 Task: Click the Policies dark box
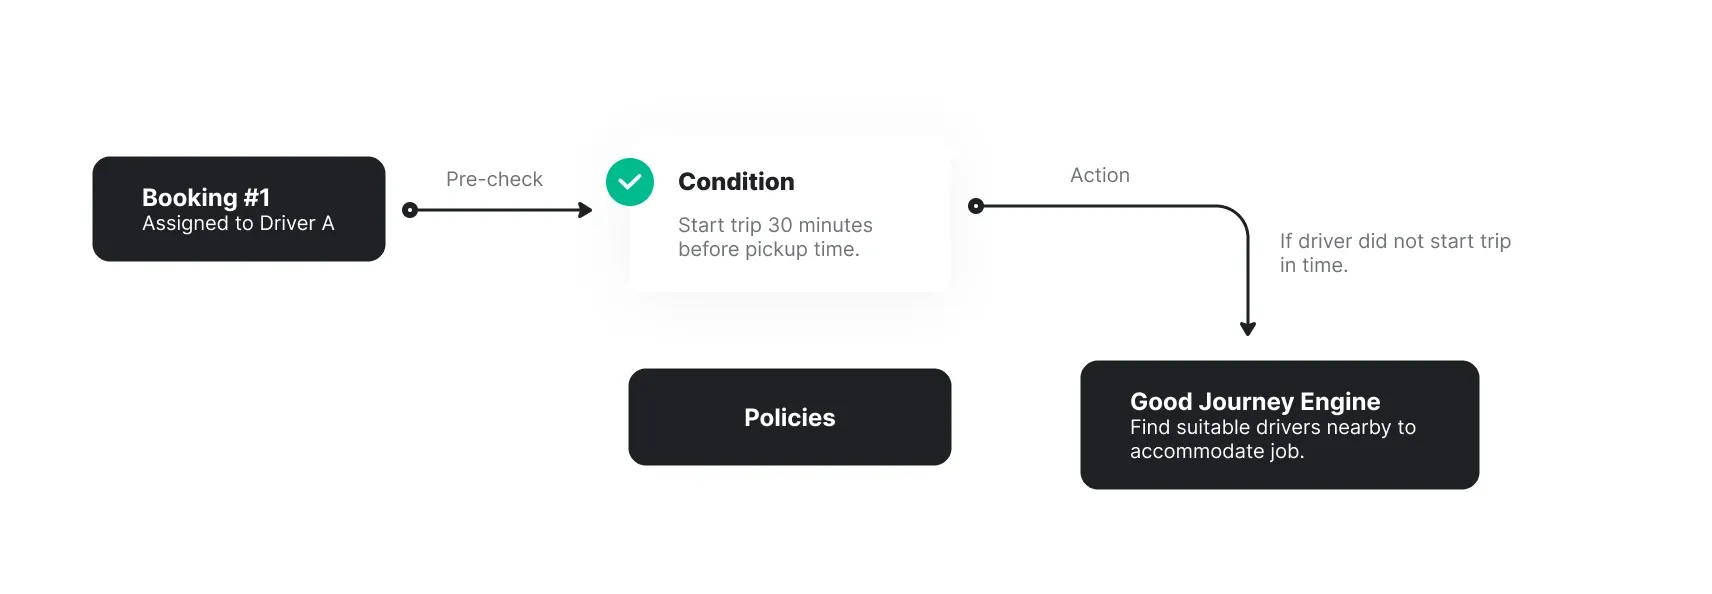click(x=790, y=417)
